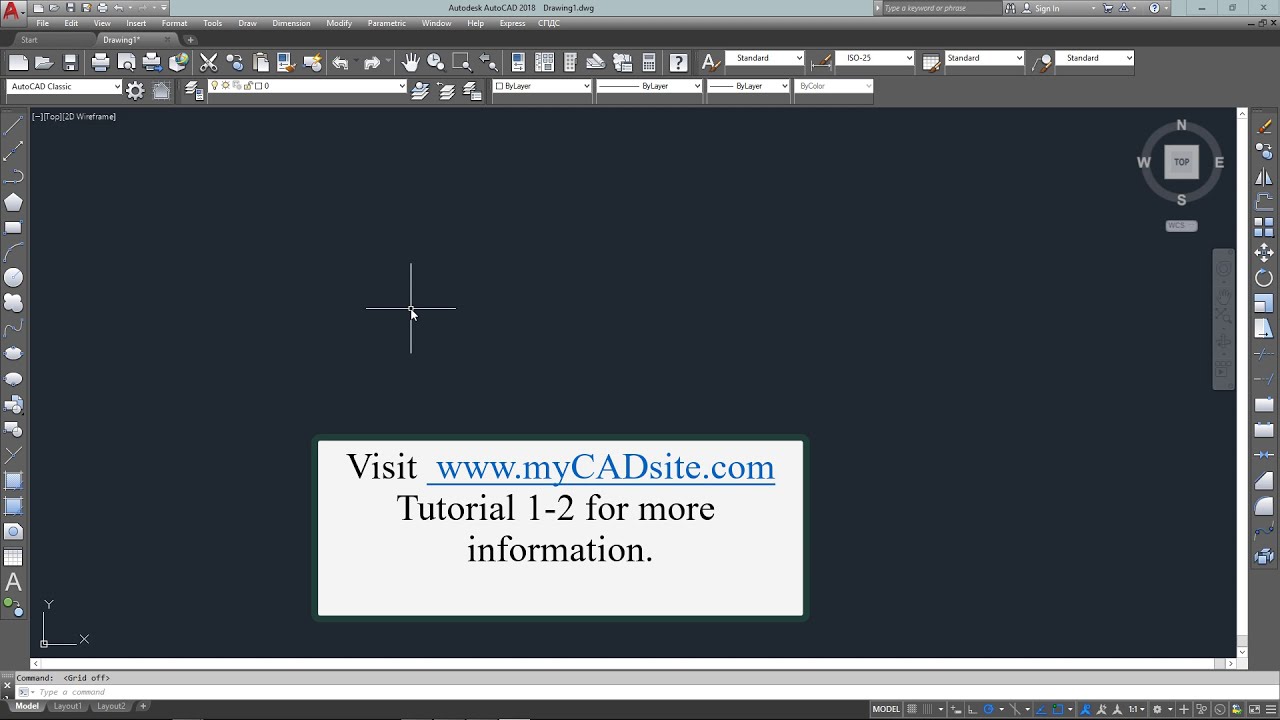Open Layer Properties Manager icon
The height and width of the screenshot is (720, 1280).
[193, 91]
